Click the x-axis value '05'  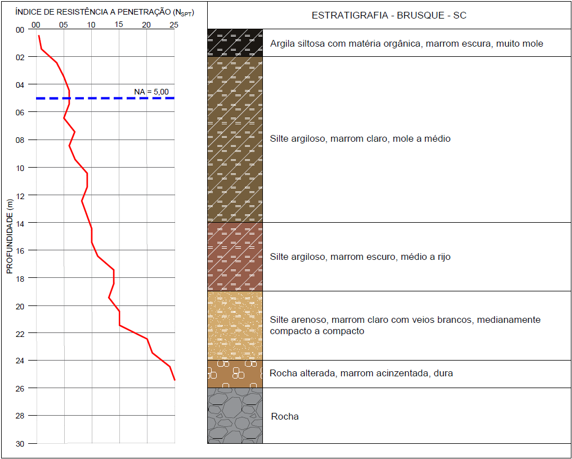click(63, 25)
